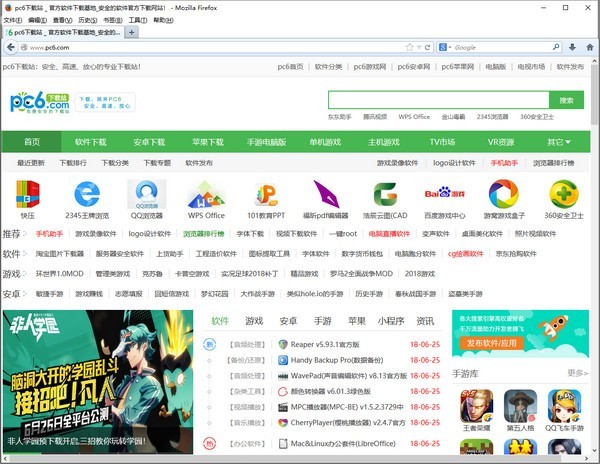Click the green 搜索 button
600x464 pixels.
[x=566, y=100]
